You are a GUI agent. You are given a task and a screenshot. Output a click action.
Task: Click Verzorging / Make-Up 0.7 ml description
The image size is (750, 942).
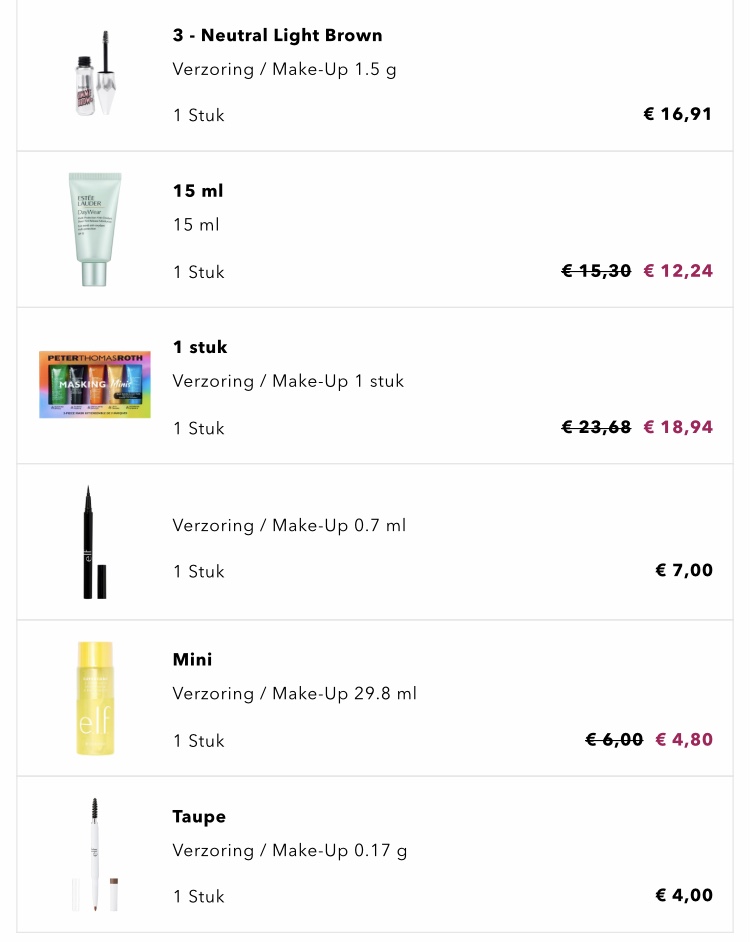point(289,525)
